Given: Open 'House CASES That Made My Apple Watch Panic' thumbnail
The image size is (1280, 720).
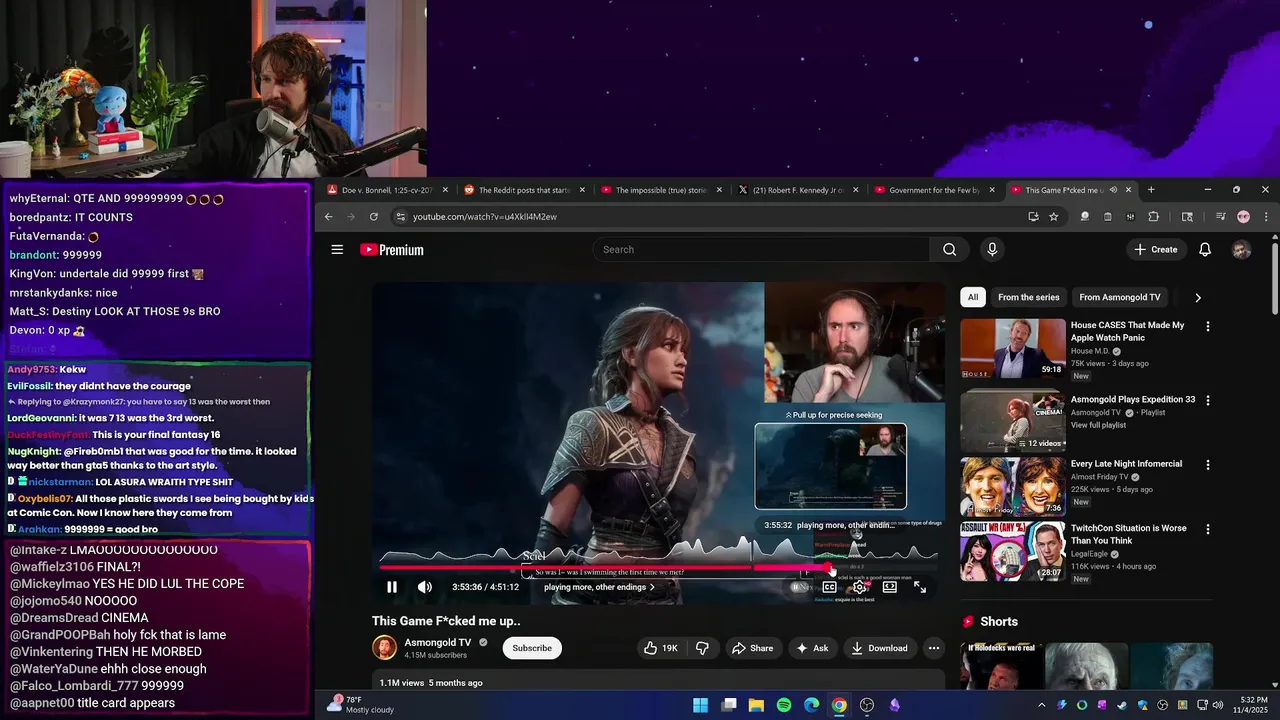Looking at the screenshot, I should tap(1013, 349).
